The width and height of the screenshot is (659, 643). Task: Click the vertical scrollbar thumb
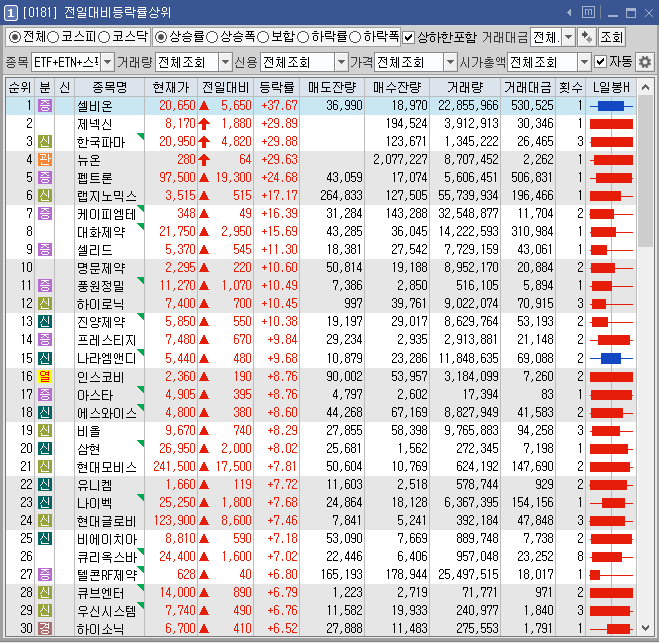pyautogui.click(x=645, y=172)
